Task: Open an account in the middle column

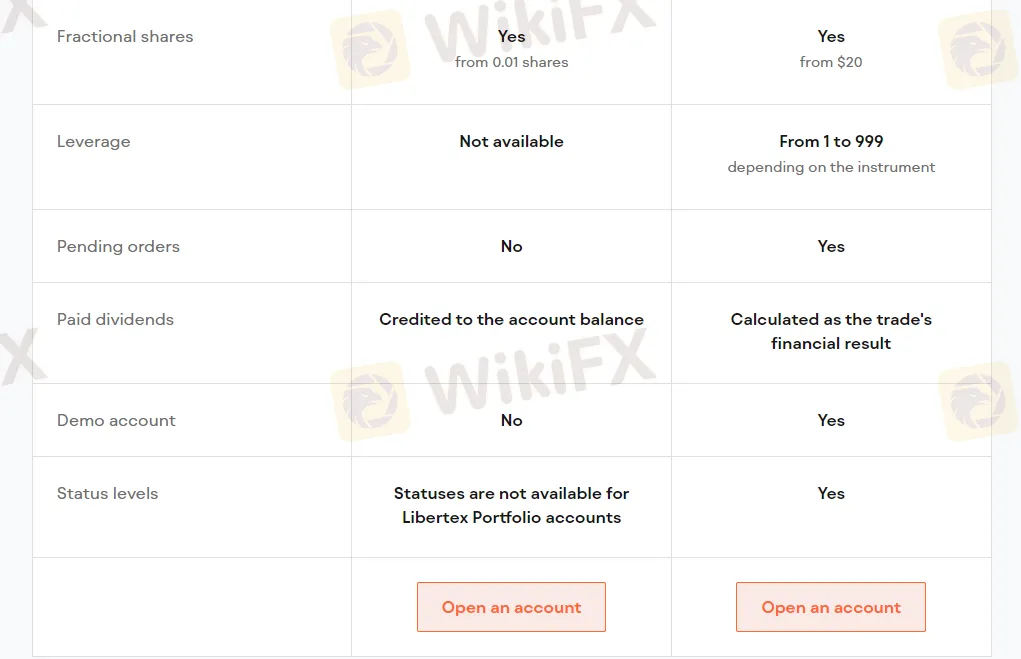Action: tap(511, 607)
